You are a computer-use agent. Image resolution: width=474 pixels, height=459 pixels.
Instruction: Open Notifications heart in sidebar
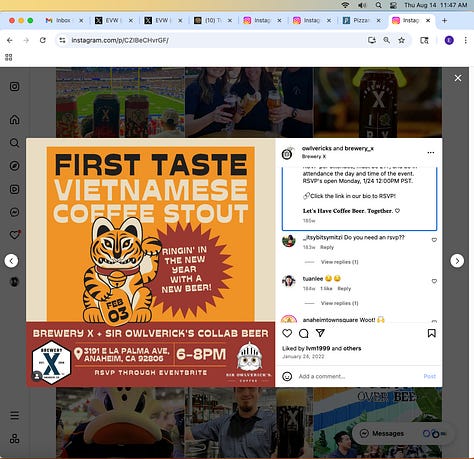coord(14,235)
